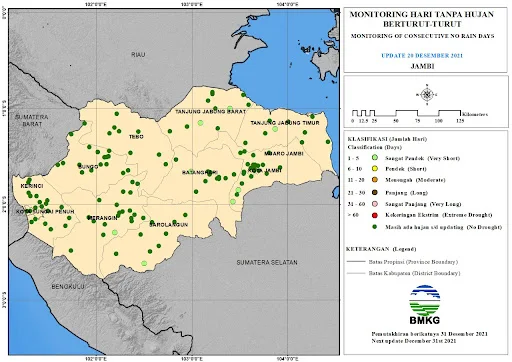The width and height of the screenshot is (512, 362).
Task: Click the 'BERTURUT-TURUT' title line
Action: pos(422,24)
